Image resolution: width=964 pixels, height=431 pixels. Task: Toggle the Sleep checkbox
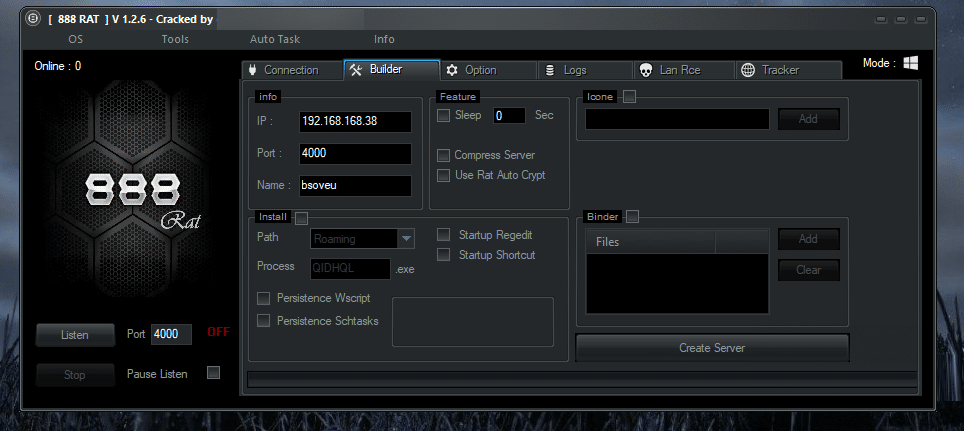point(443,116)
